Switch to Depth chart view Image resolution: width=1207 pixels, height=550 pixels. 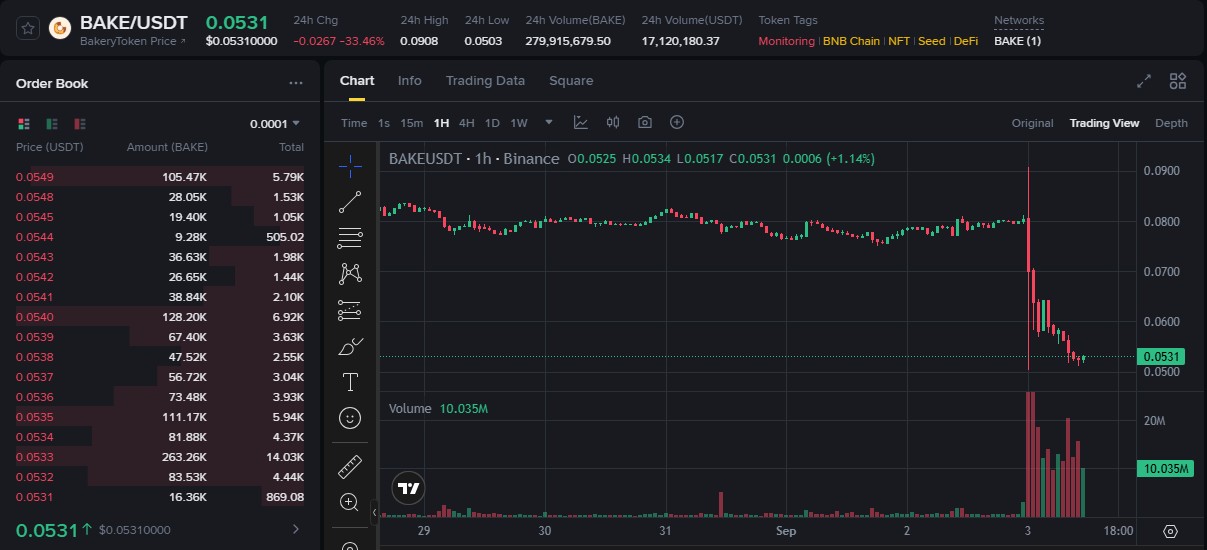click(x=1171, y=123)
